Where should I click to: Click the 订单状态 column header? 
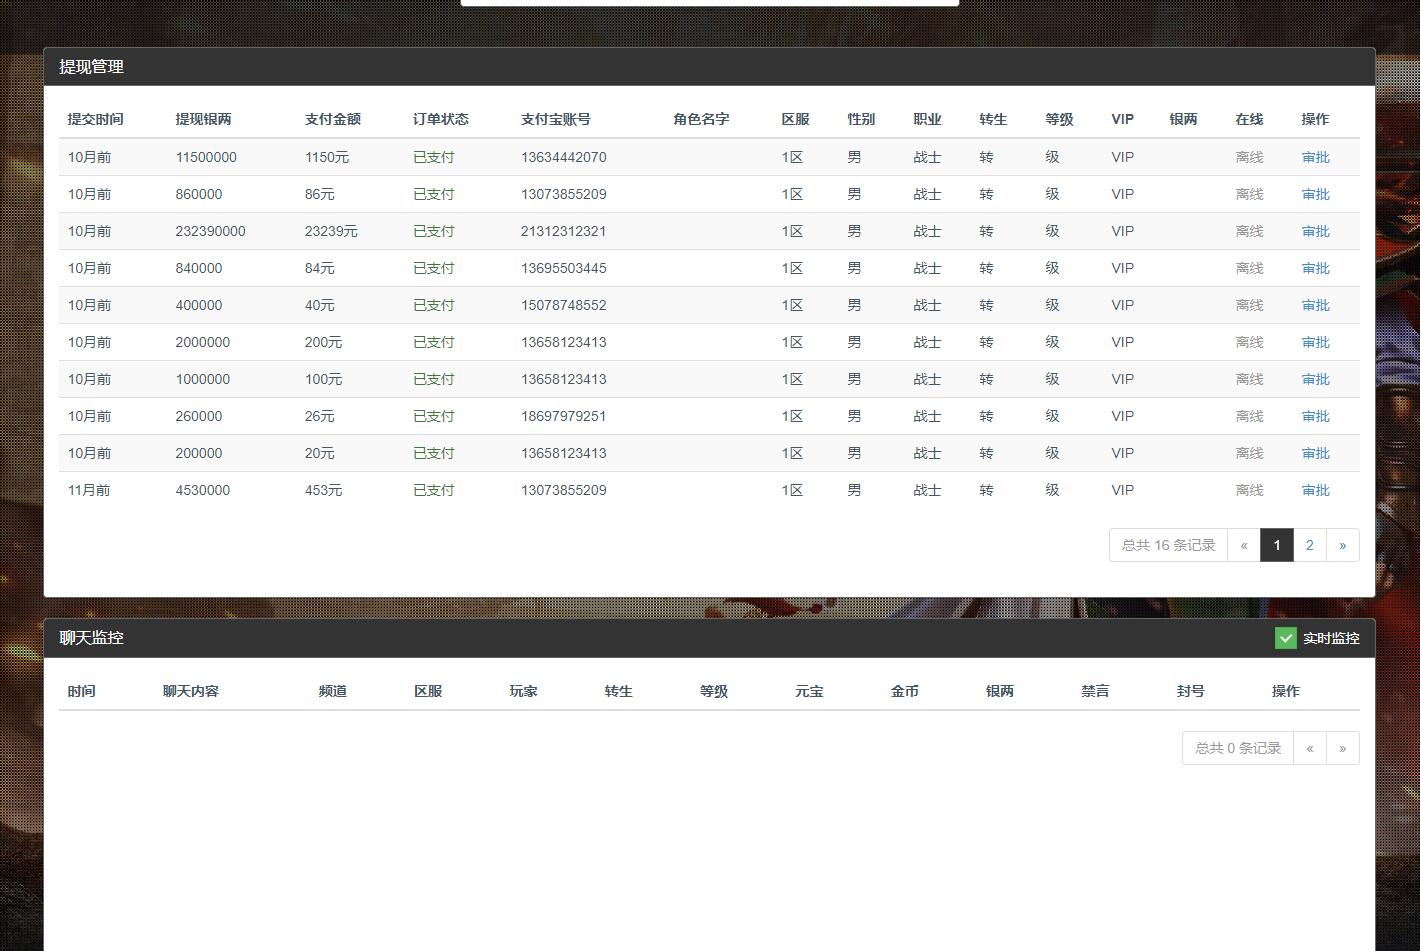coord(441,119)
